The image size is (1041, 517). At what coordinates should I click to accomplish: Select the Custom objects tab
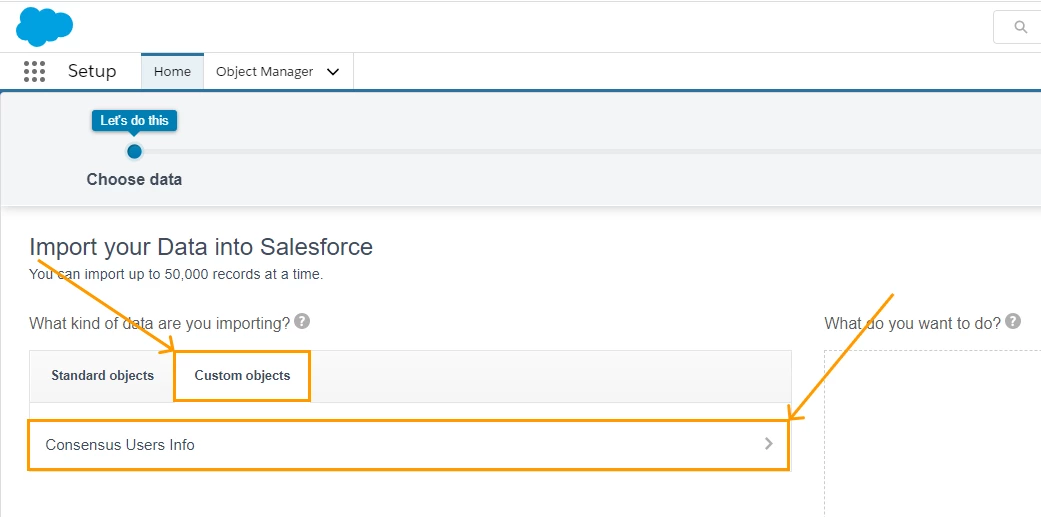tap(242, 376)
